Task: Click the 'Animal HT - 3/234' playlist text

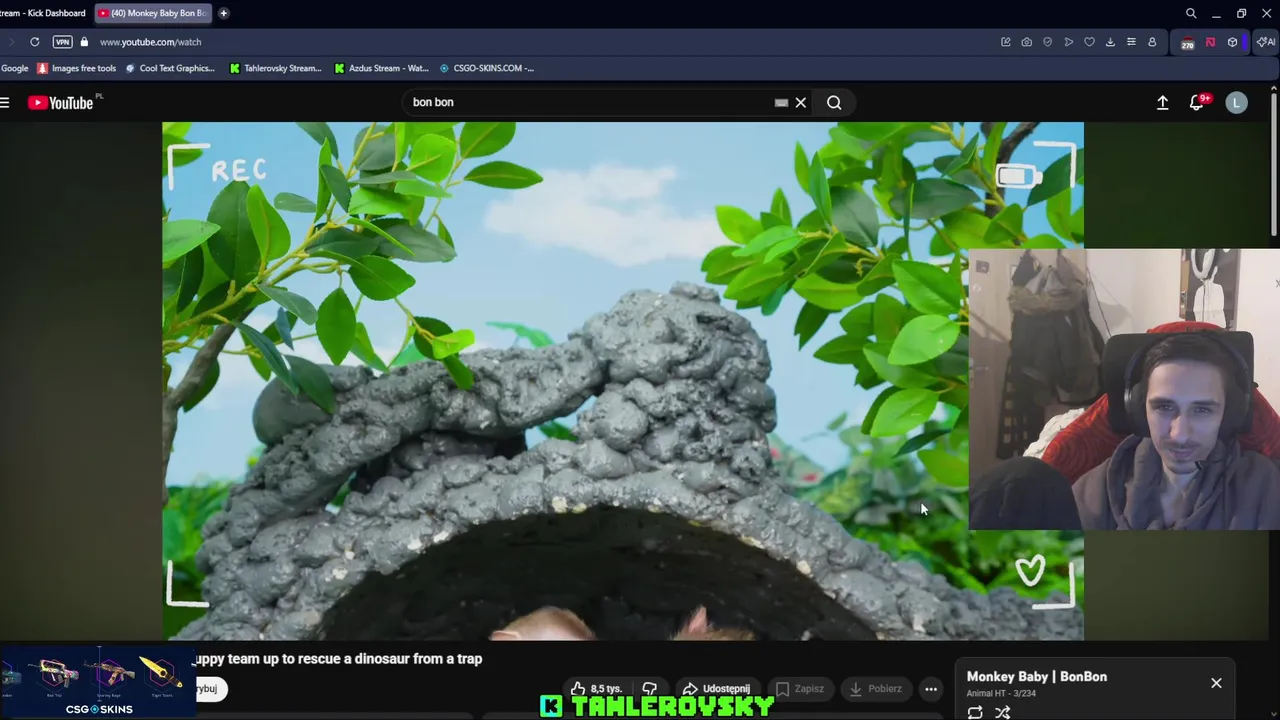Action: [x=1001, y=694]
